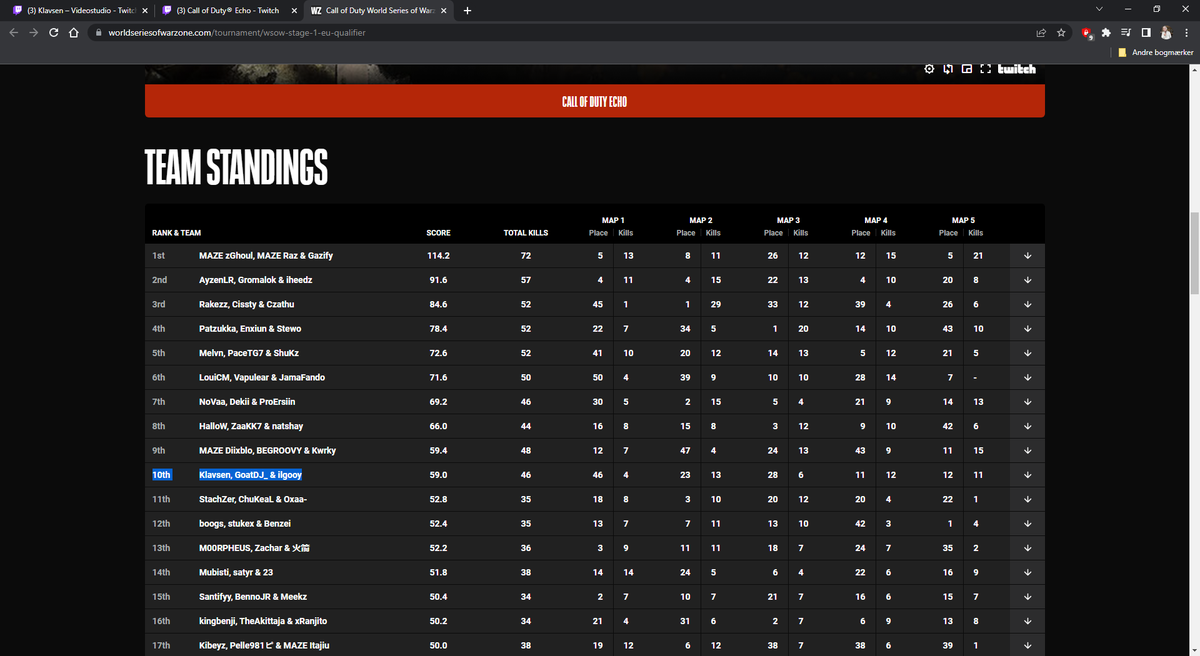Open the red shield ad blocker extension
This screenshot has width=1200, height=656.
1087,32
